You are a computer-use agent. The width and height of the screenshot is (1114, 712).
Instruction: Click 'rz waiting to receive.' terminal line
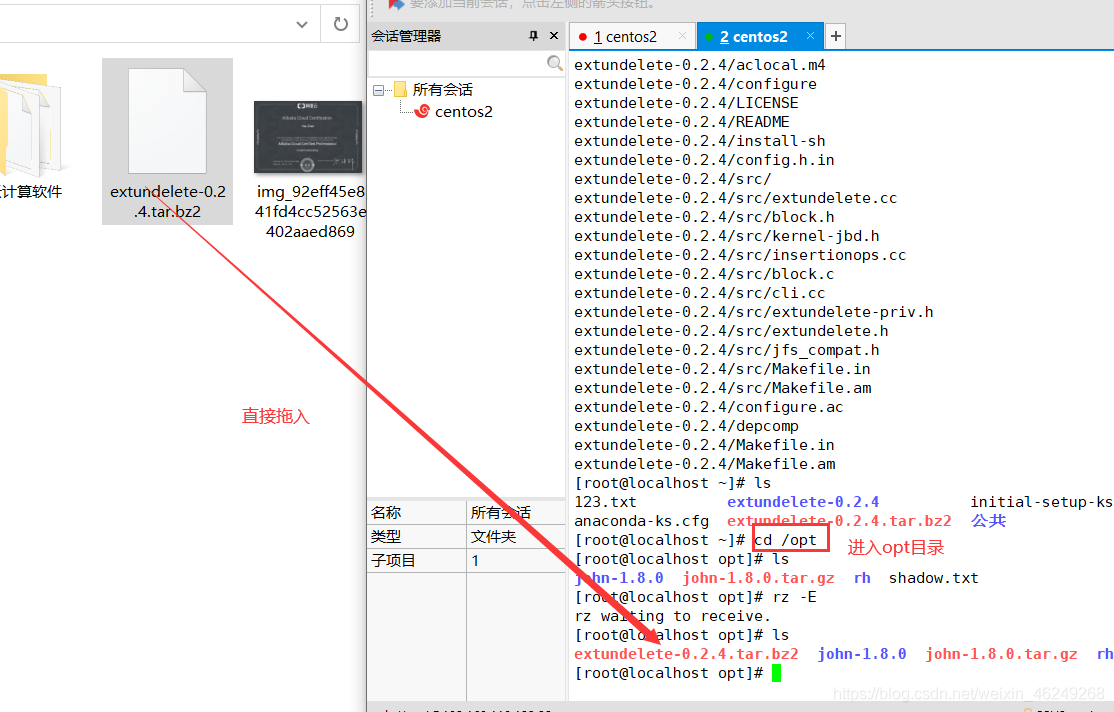coord(672,616)
